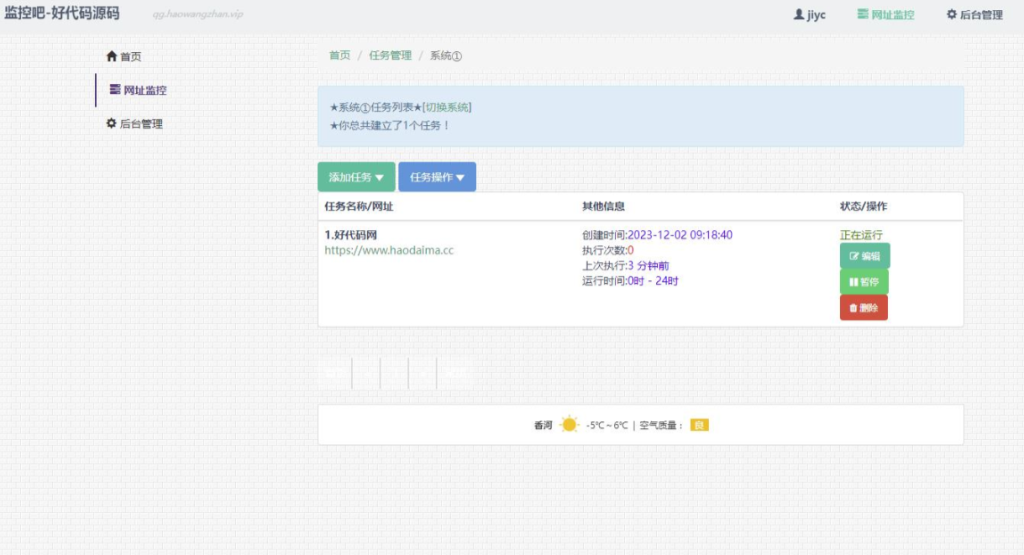This screenshot has width=1024, height=555.
Task: Open the jiyc user menu
Action: [x=810, y=14]
